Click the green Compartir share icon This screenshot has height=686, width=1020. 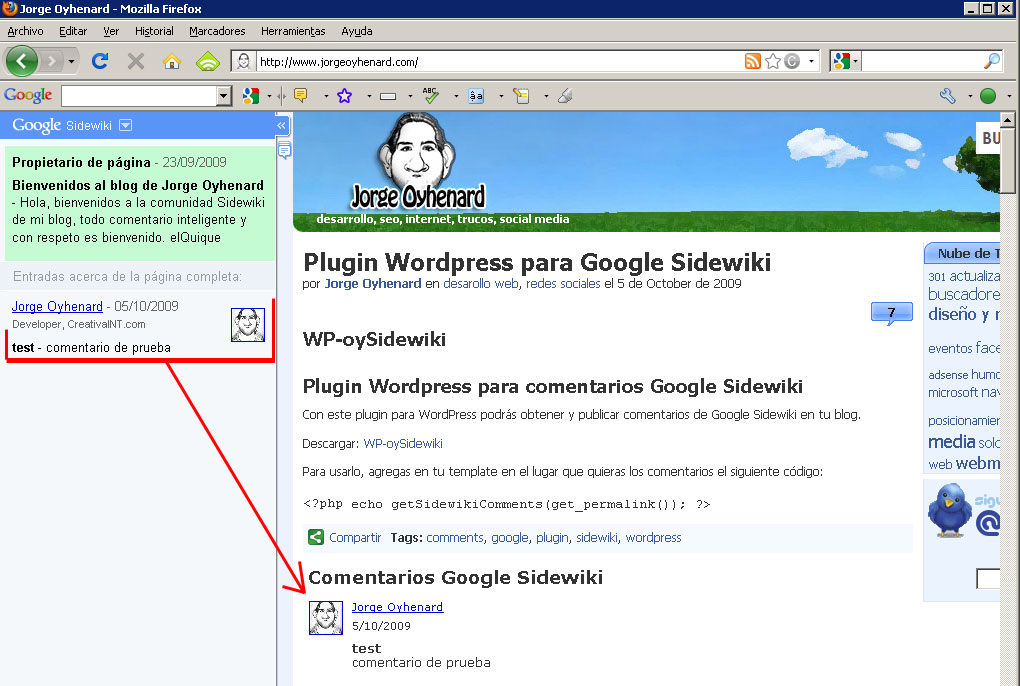coord(315,537)
